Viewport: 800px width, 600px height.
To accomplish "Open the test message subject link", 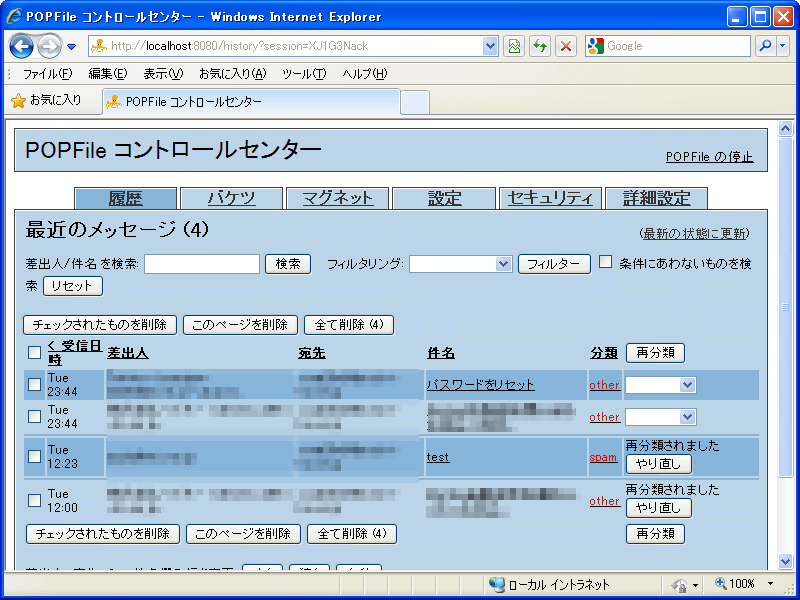I will pos(438,457).
